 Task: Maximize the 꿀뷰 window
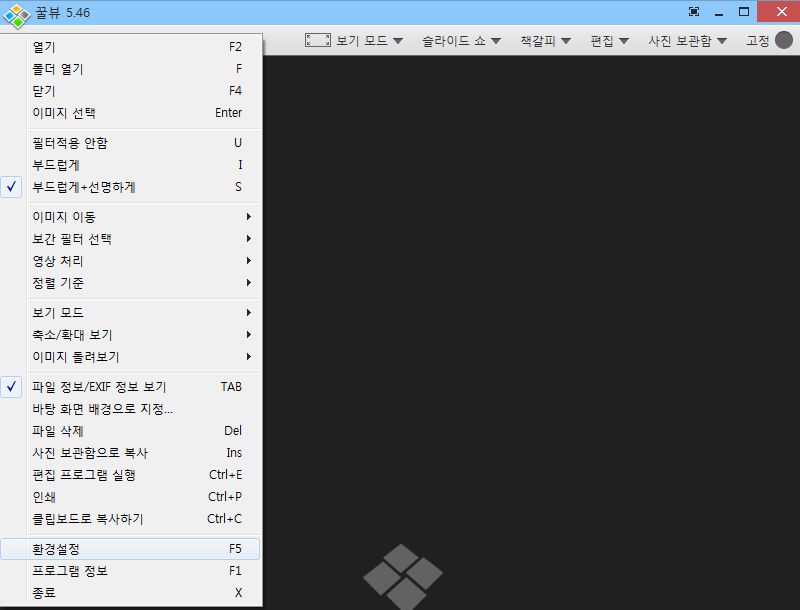(744, 12)
